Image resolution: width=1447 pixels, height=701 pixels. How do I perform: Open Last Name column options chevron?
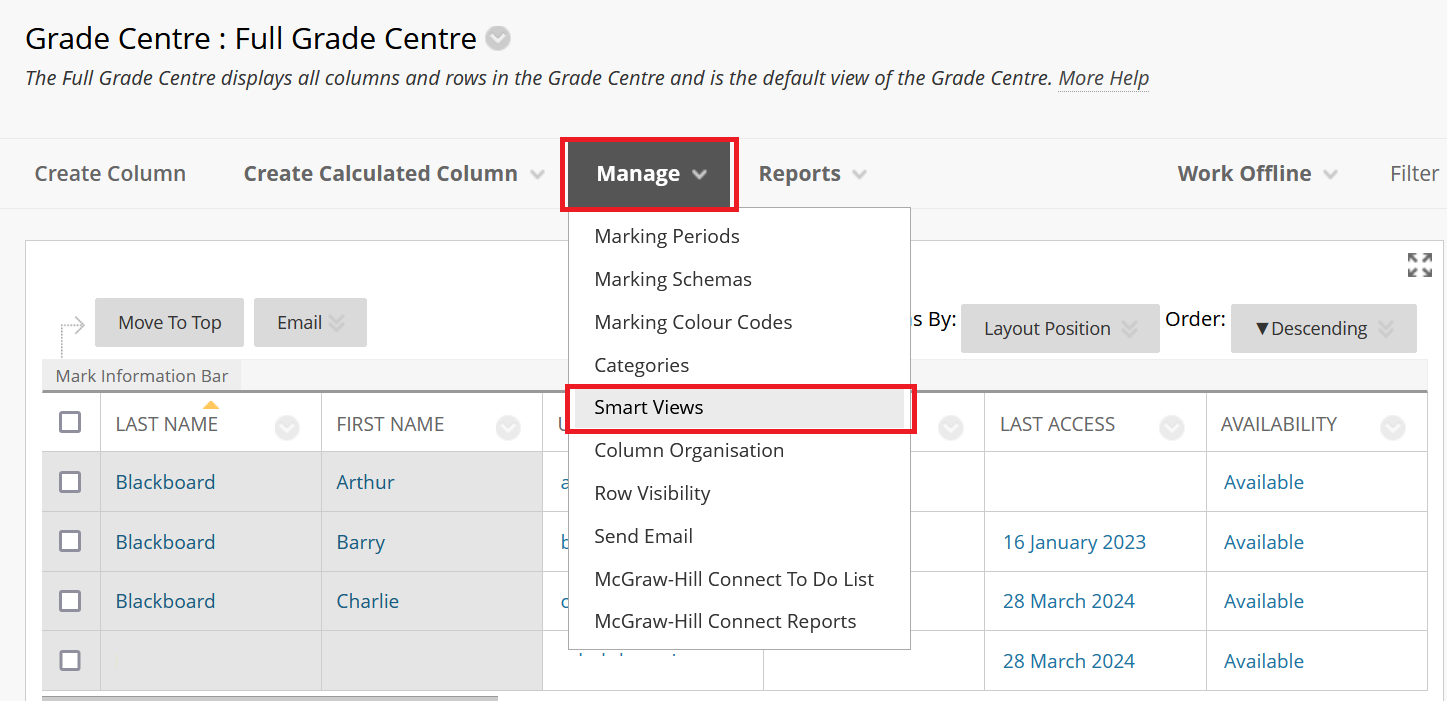[x=287, y=428]
